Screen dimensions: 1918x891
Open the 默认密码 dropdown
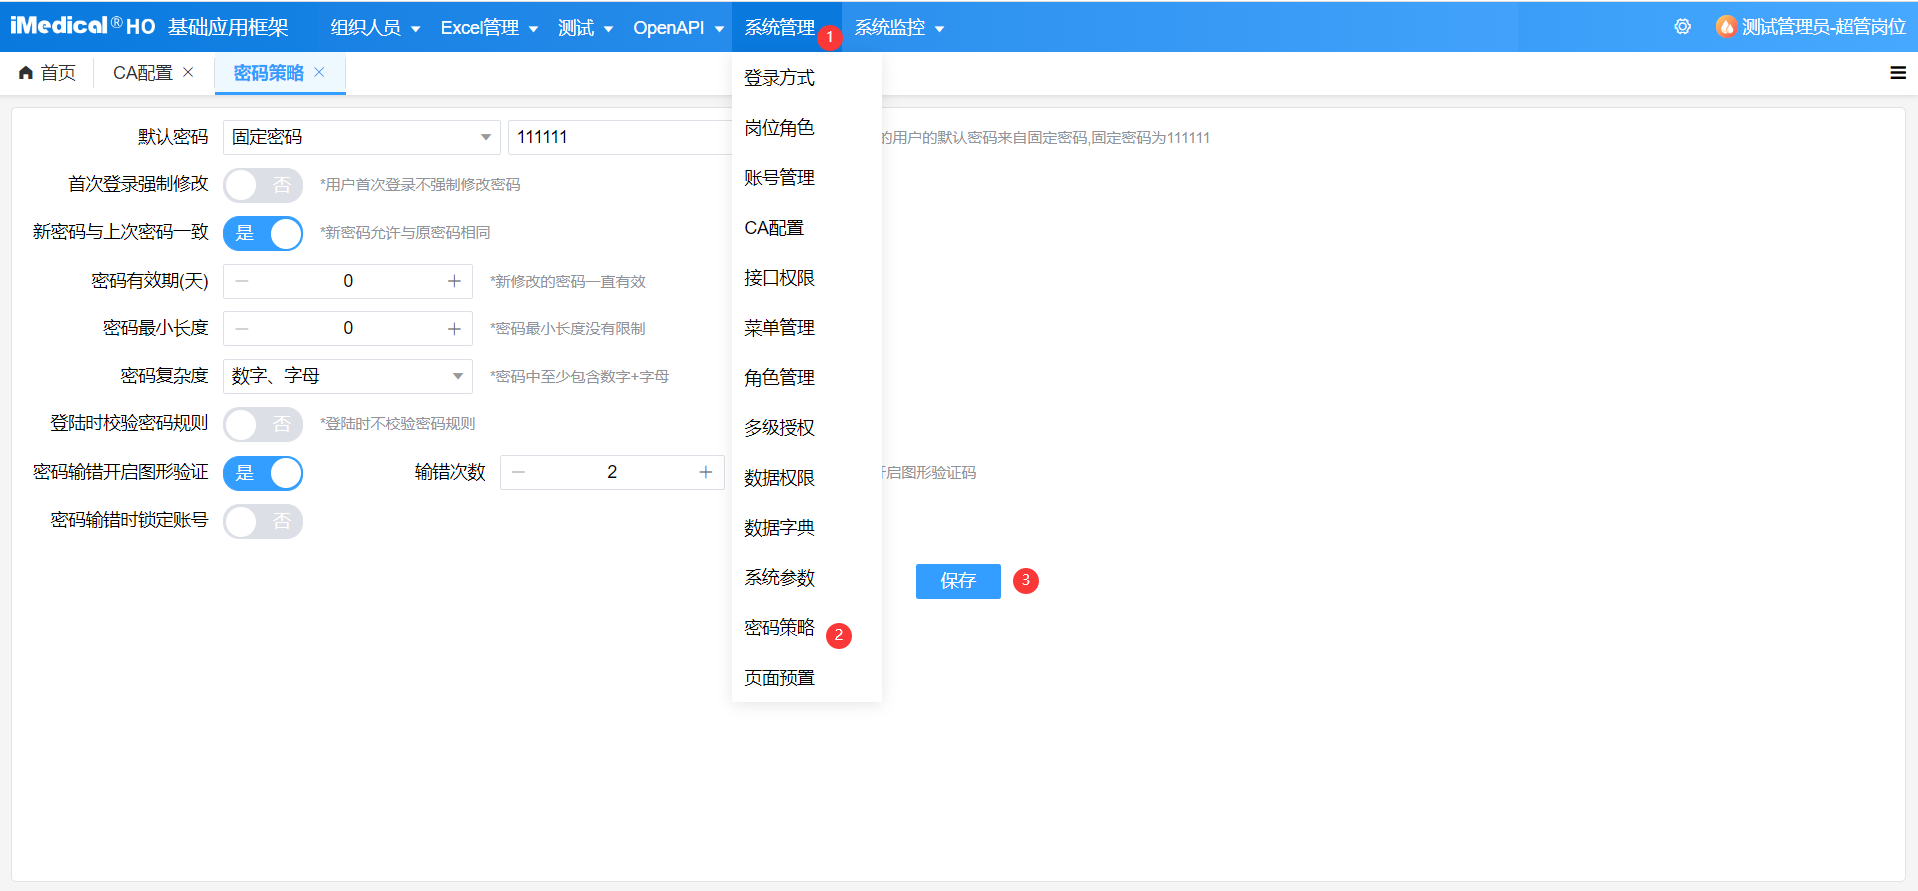pyautogui.click(x=361, y=137)
